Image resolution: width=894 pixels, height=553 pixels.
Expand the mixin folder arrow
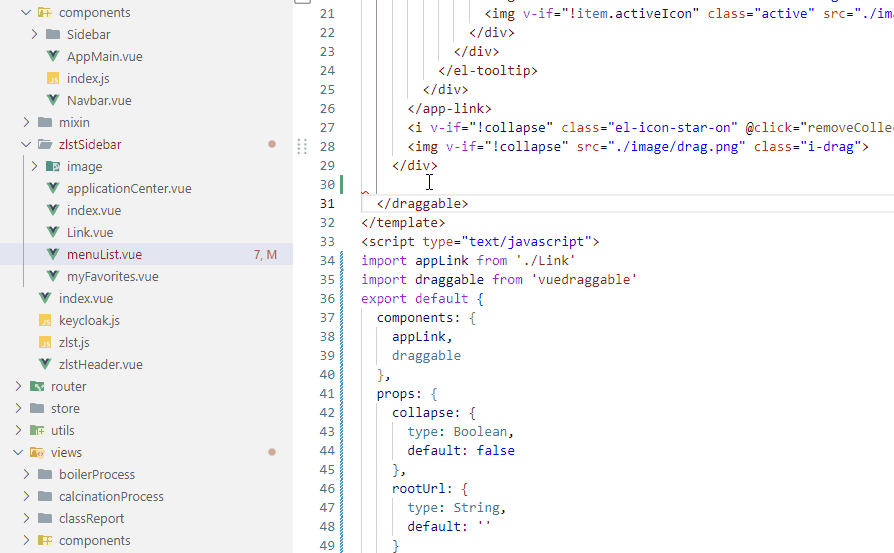click(x=26, y=123)
